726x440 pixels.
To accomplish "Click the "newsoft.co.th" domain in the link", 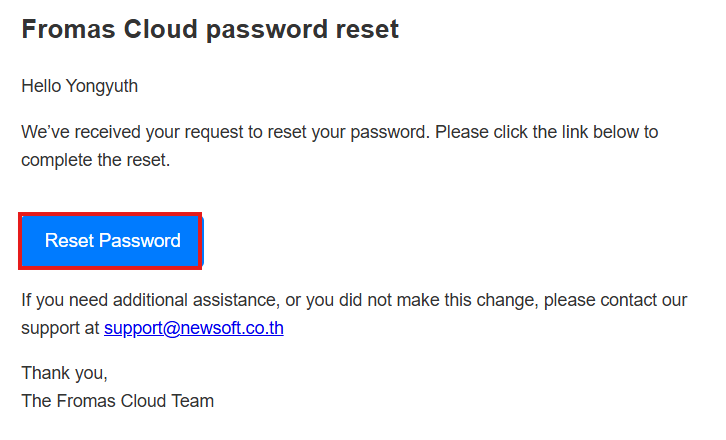I will [x=231, y=327].
